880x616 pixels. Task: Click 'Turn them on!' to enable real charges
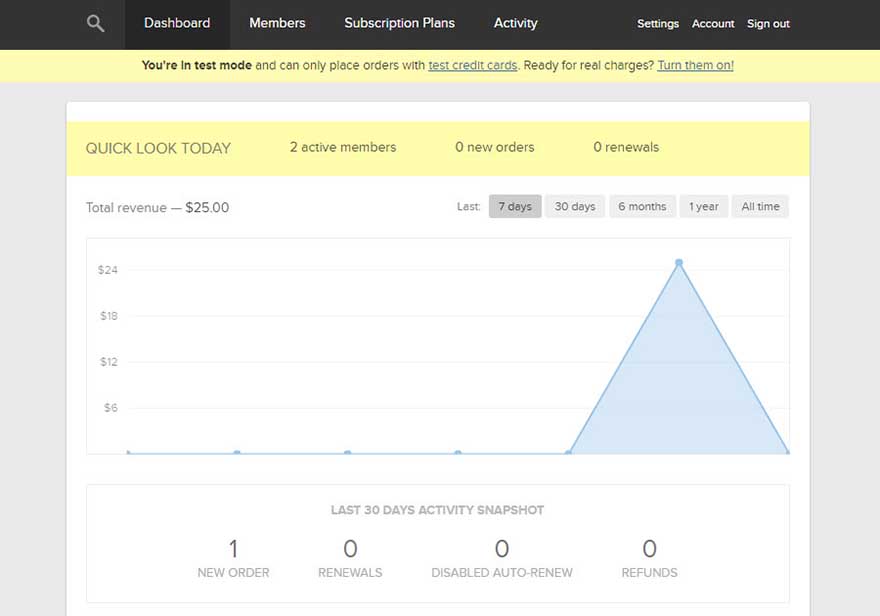coord(694,65)
